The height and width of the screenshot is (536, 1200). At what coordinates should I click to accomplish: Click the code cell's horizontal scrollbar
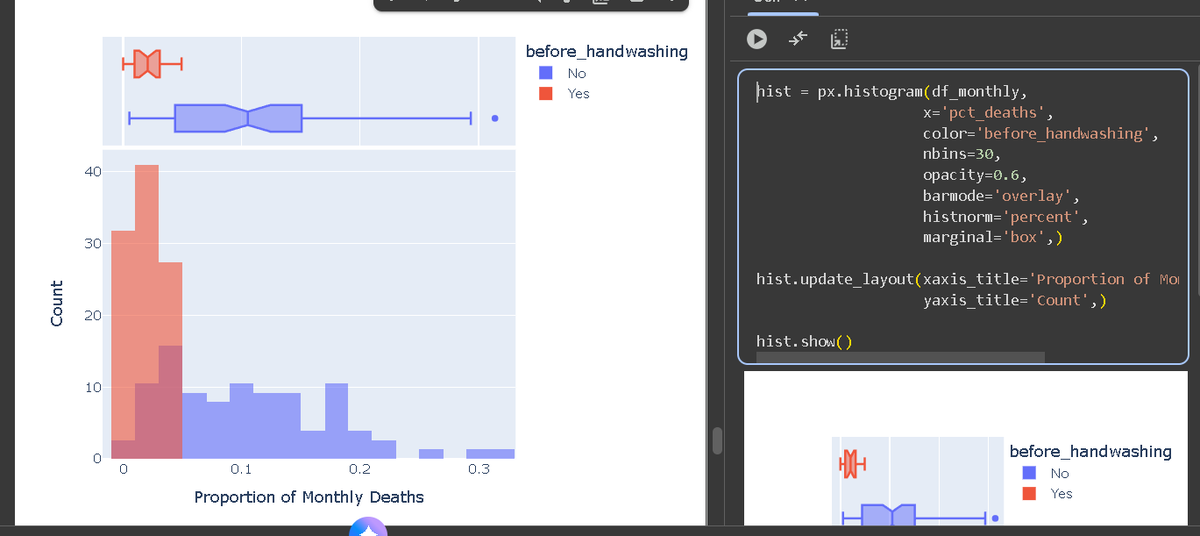900,357
